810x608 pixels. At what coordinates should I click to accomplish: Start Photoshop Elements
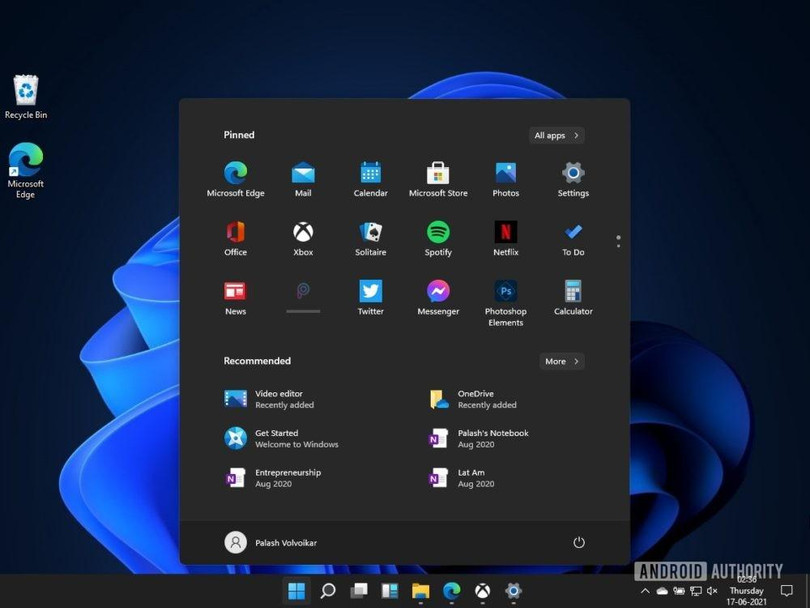(x=505, y=290)
